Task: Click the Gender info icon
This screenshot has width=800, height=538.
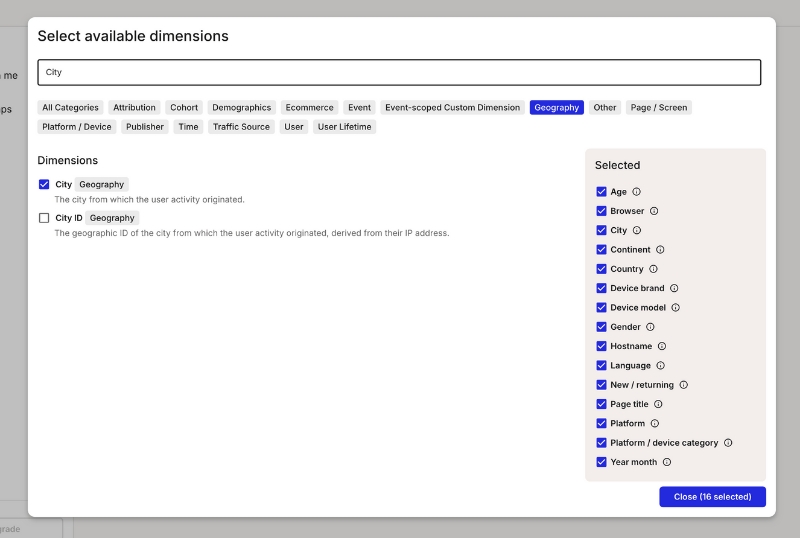Action: click(x=650, y=327)
